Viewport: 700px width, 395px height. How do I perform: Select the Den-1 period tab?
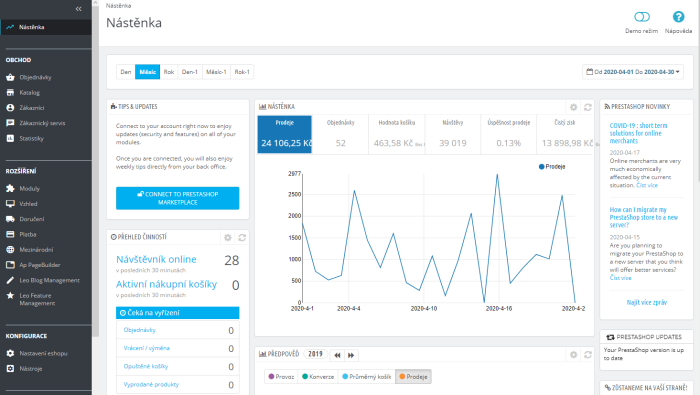click(190, 72)
